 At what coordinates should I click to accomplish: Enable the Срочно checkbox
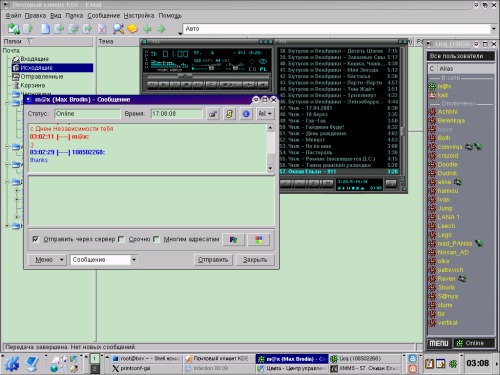121,239
